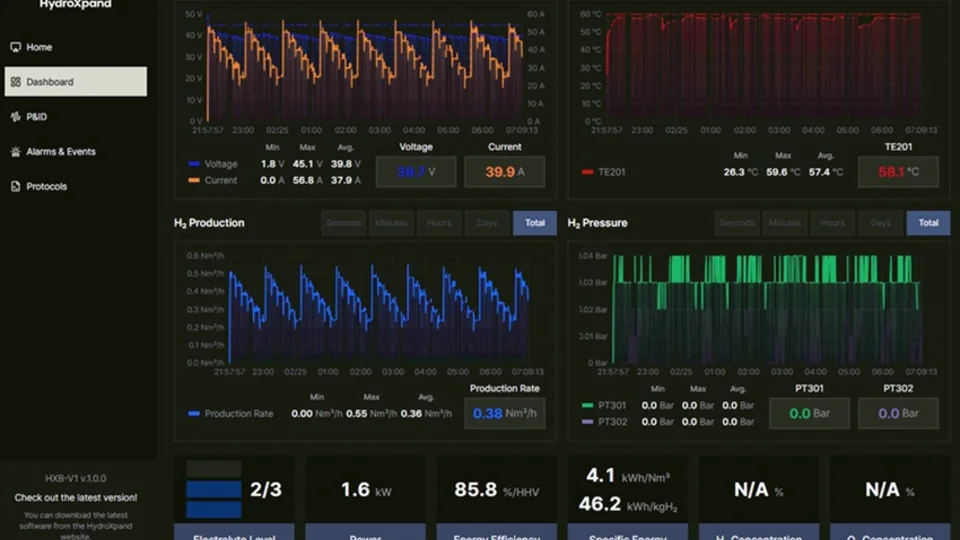Viewport: 960px width, 540px height.
Task: Click the Alarms & Events bell icon
Action: pyautogui.click(x=15, y=152)
